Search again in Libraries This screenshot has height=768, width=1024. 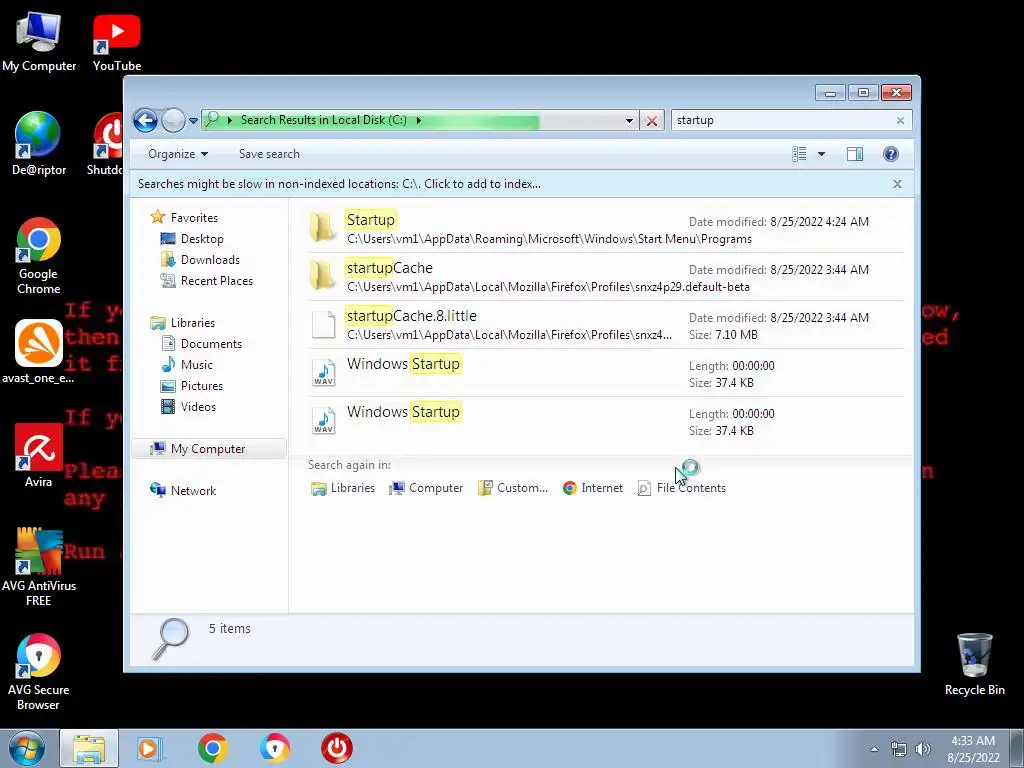pyautogui.click(x=343, y=488)
